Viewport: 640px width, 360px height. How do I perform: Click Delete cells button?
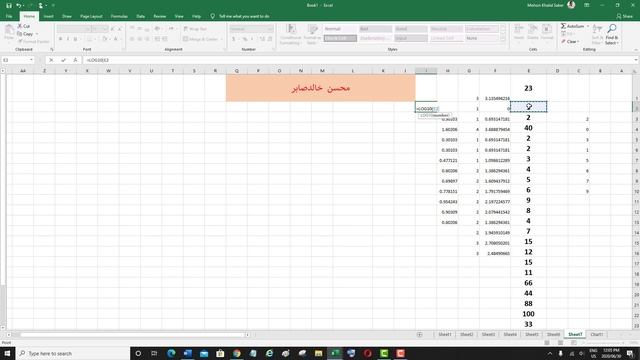click(533, 32)
